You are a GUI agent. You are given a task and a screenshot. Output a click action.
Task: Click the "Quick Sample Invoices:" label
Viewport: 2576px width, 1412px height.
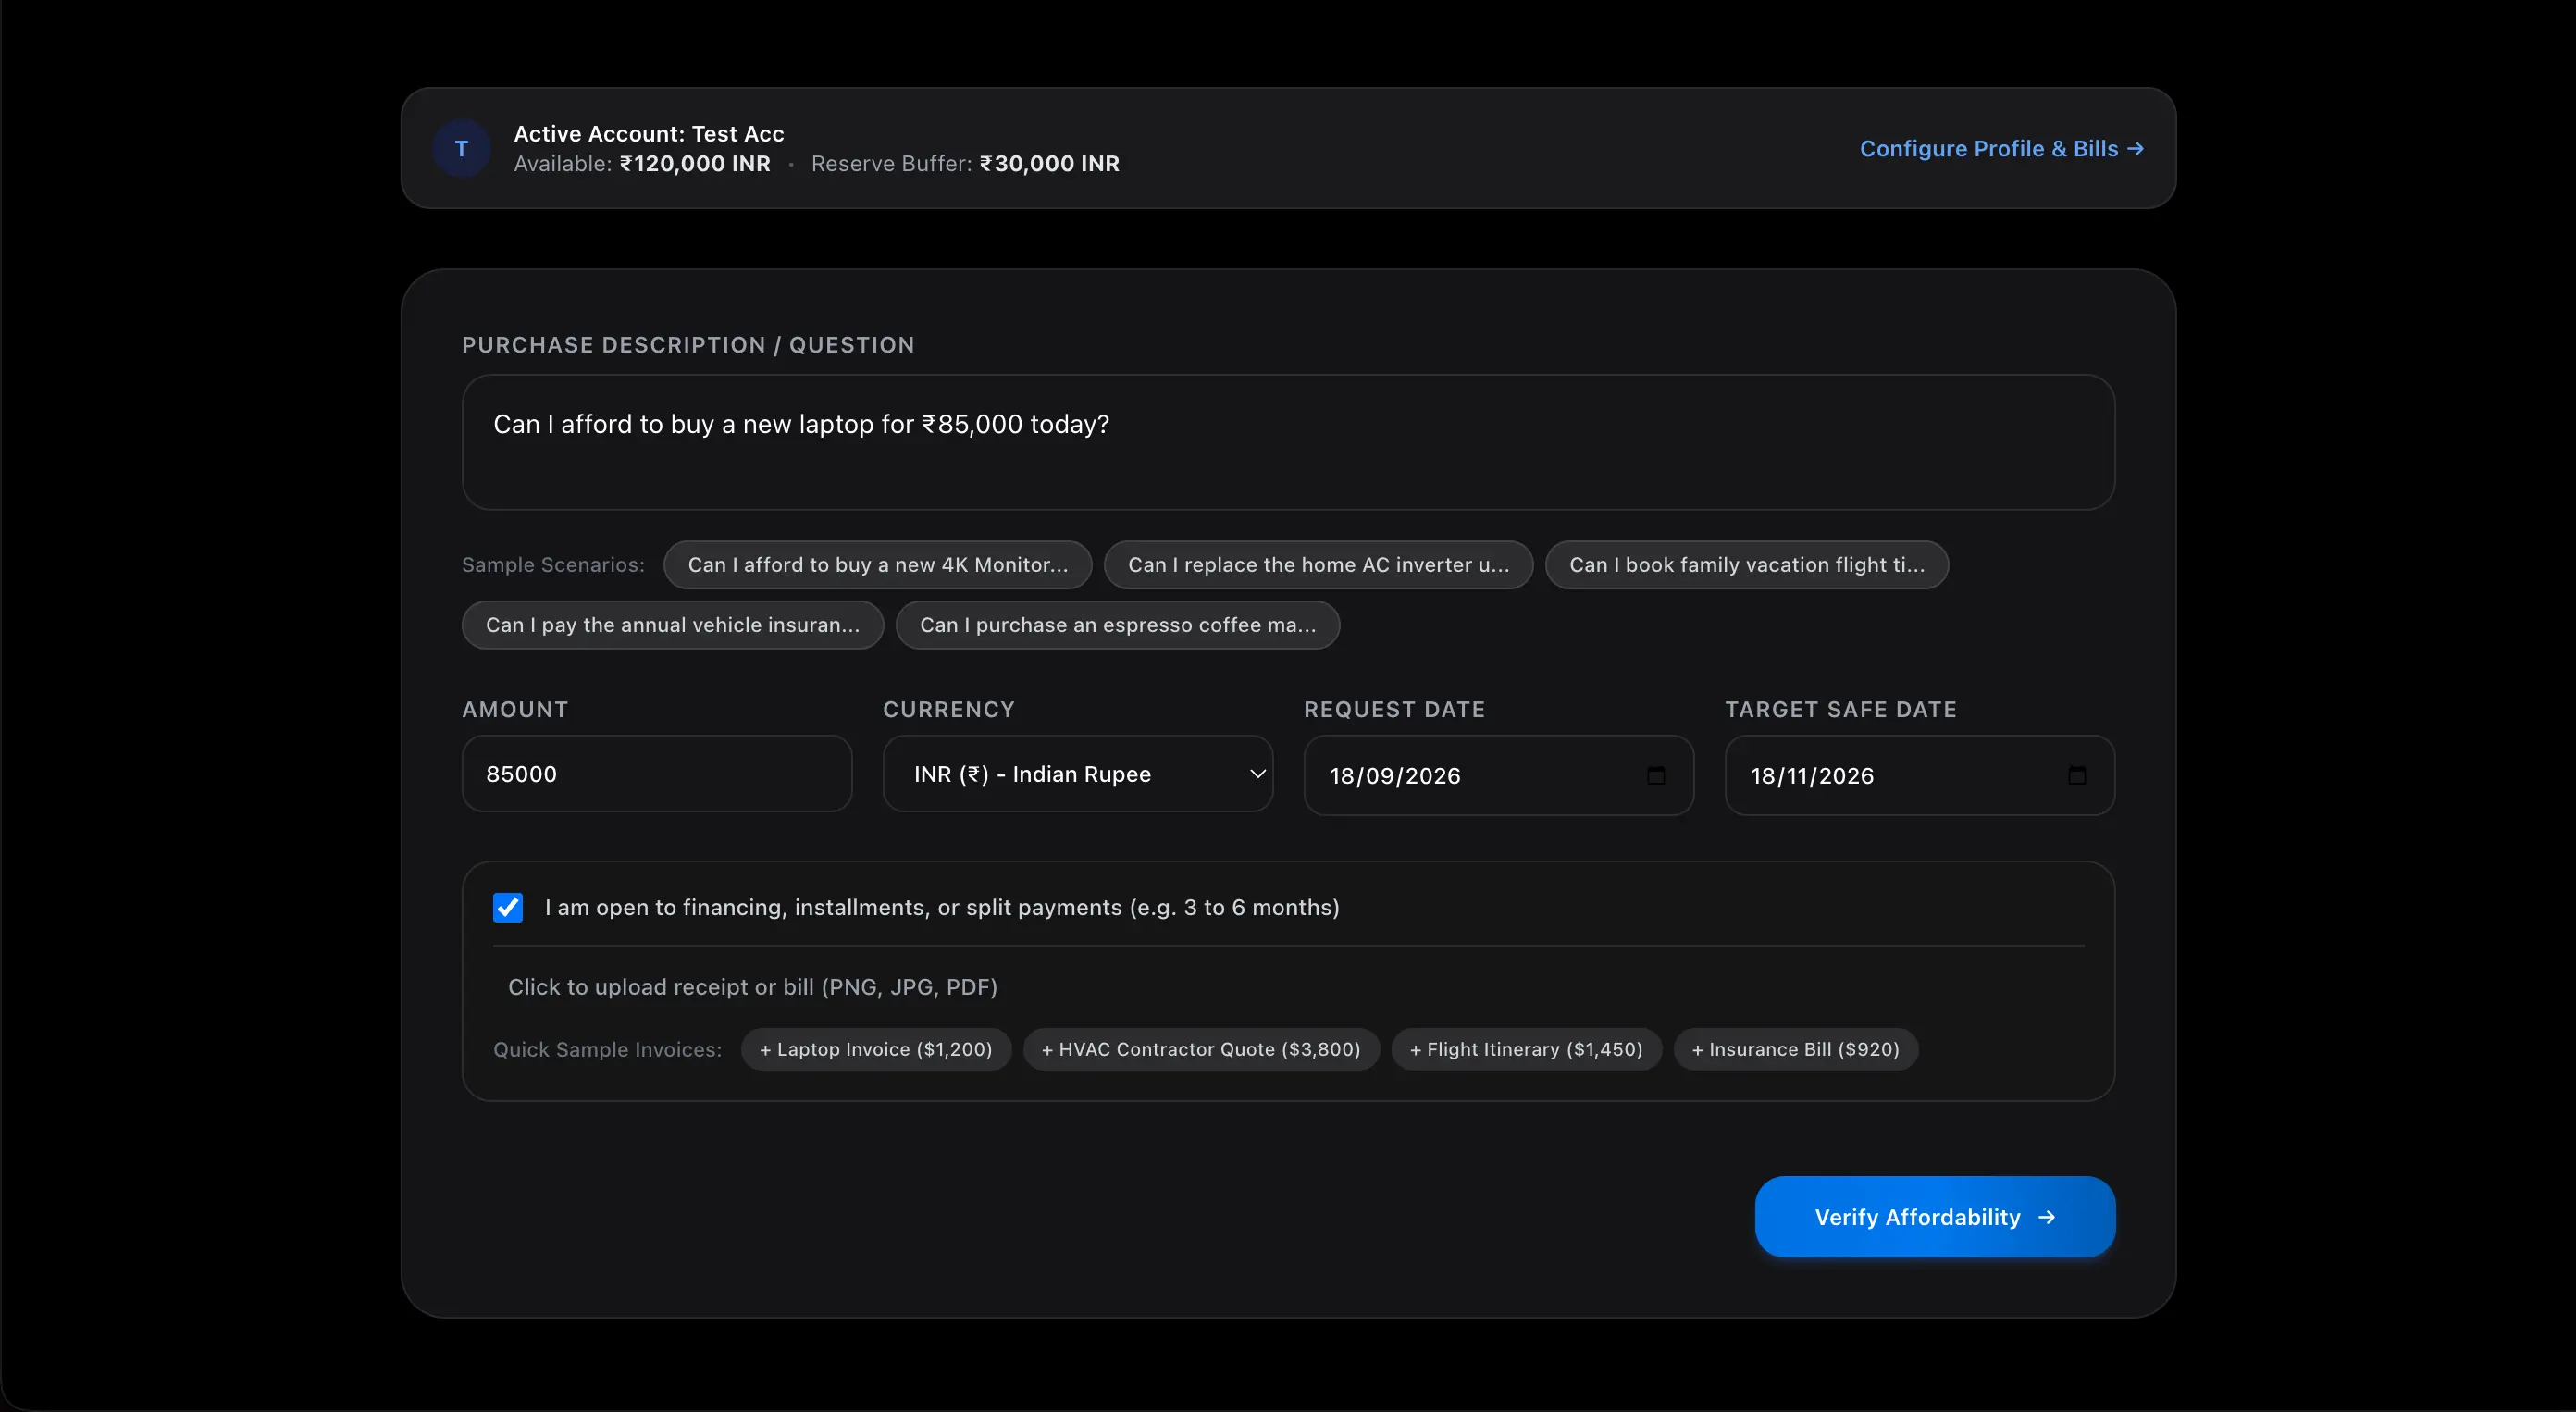click(607, 1049)
